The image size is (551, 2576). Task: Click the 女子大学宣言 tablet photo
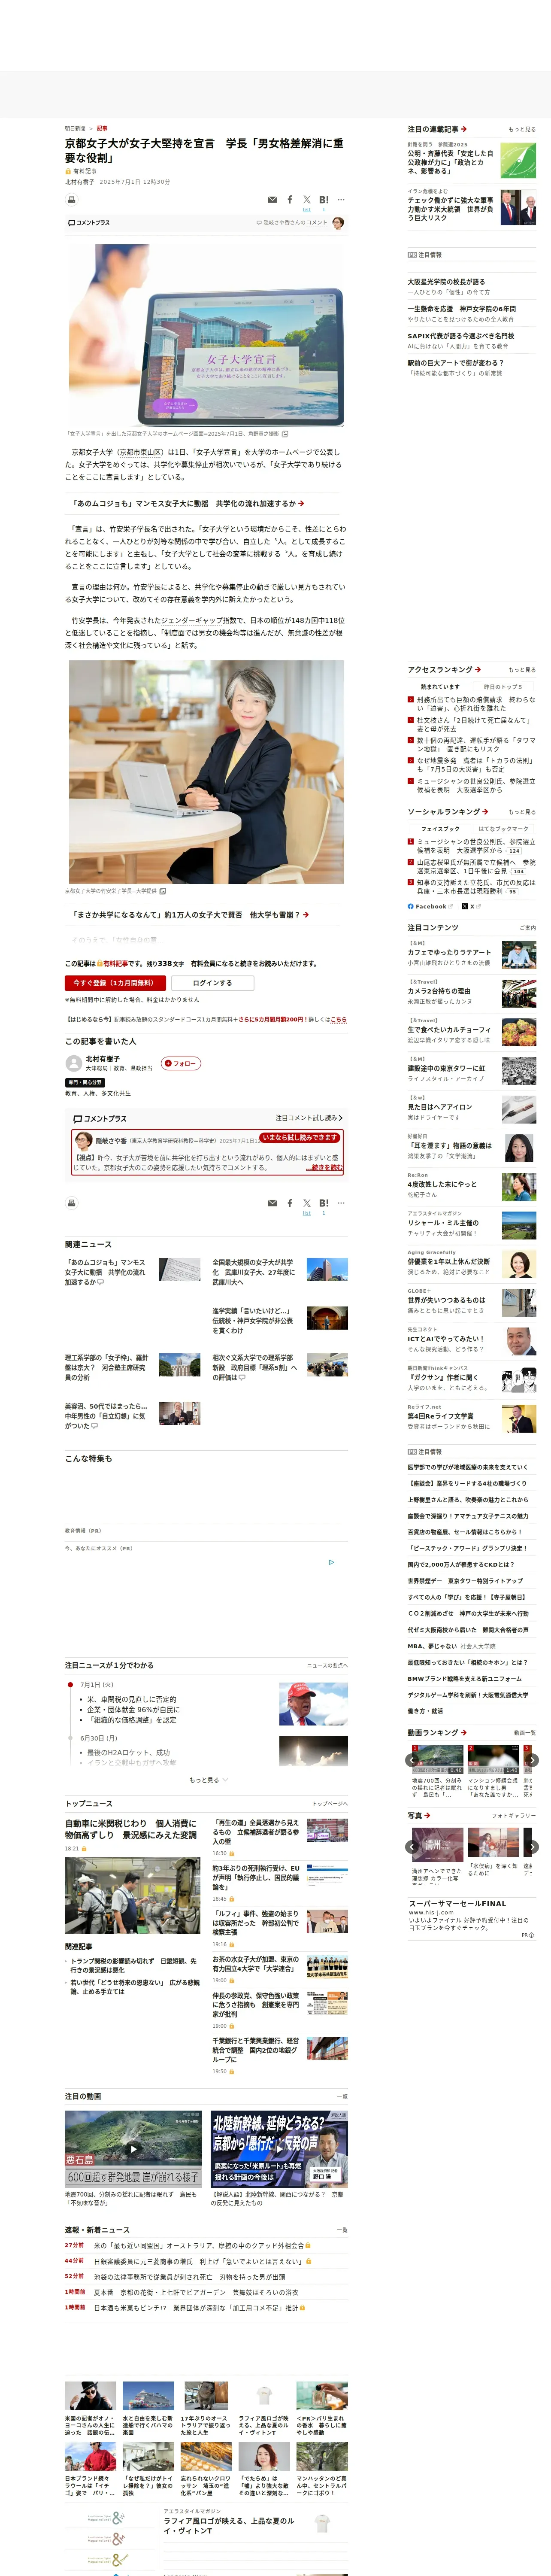[206, 335]
